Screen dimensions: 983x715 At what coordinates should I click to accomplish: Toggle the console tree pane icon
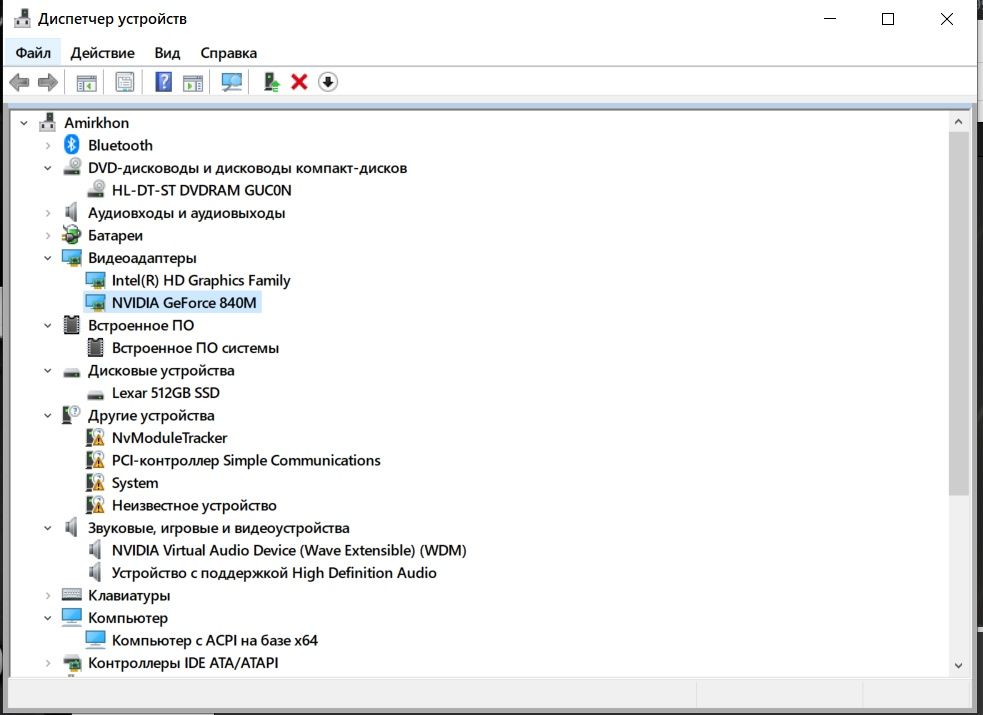tap(87, 82)
